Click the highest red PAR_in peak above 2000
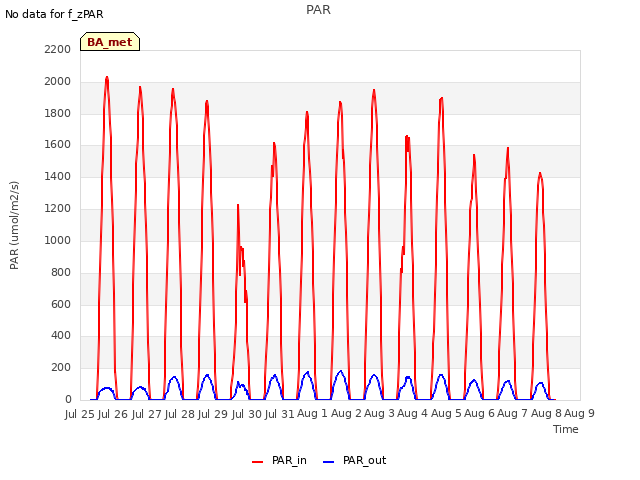Viewport: 640px width, 480px height. tap(107, 78)
